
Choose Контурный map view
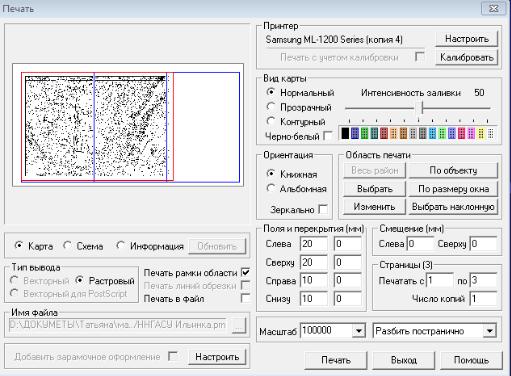(x=271, y=121)
